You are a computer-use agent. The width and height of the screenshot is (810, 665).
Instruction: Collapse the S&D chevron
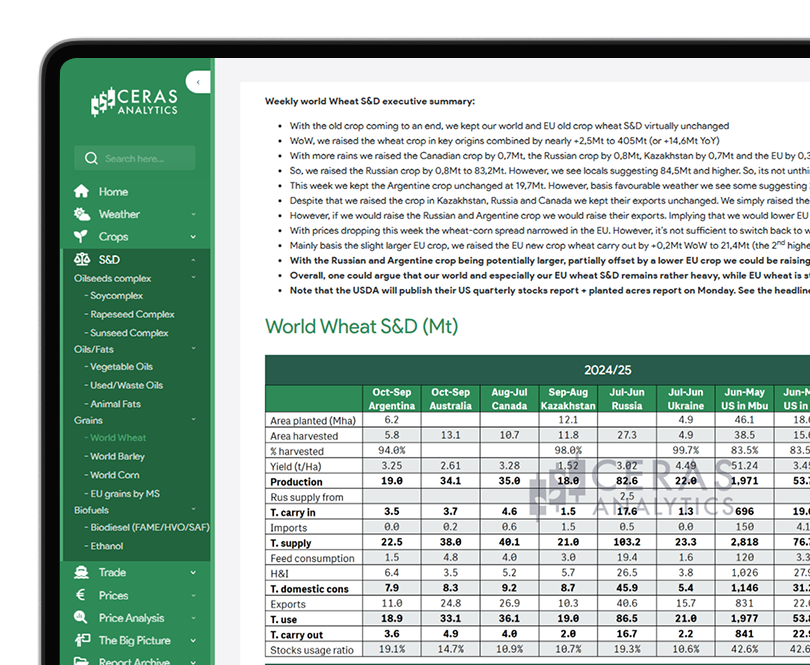pyautogui.click(x=193, y=260)
